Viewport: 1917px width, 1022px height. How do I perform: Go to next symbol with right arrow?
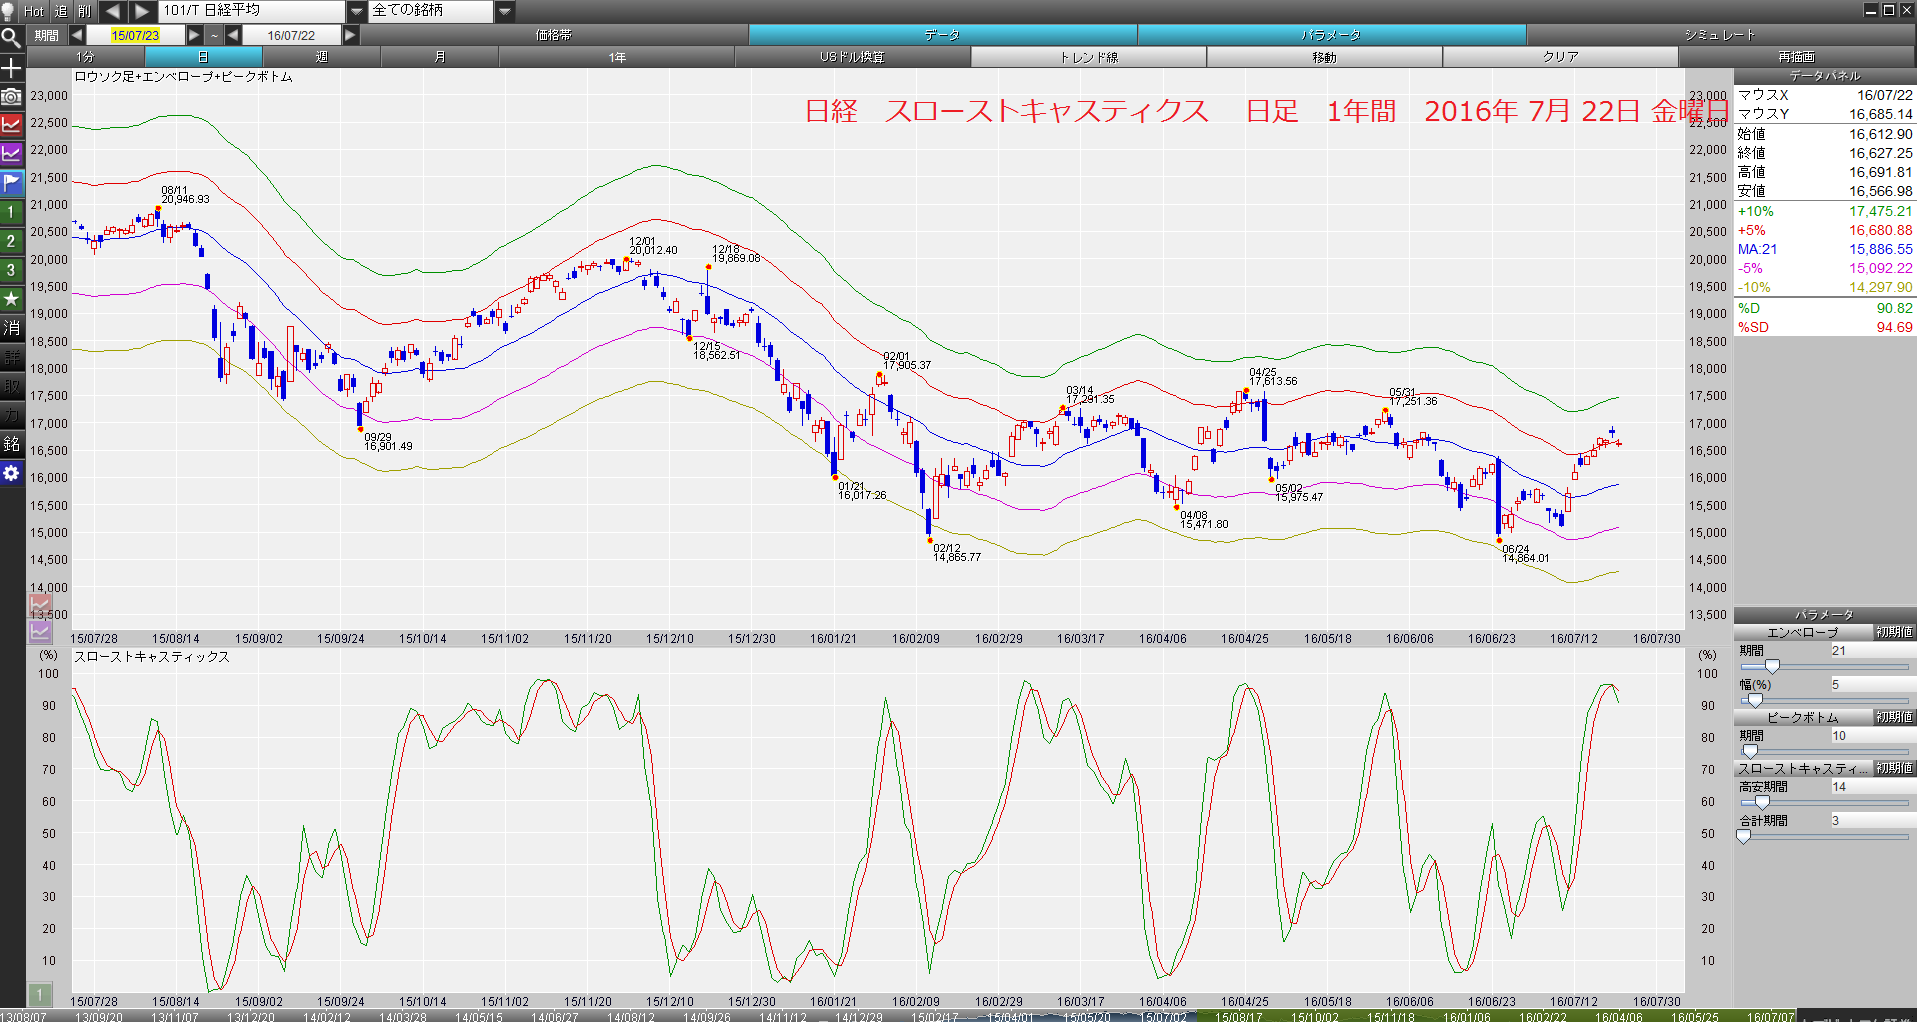coord(142,11)
